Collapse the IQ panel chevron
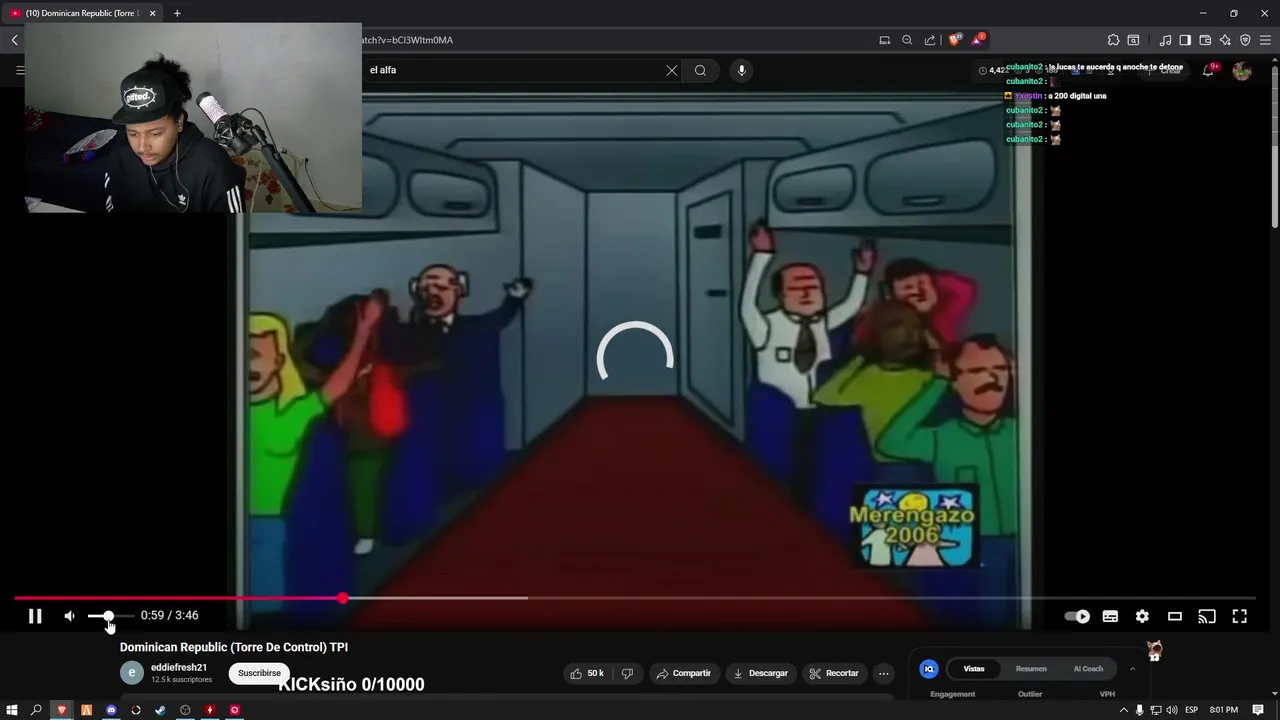The image size is (1280, 720). (x=1132, y=669)
